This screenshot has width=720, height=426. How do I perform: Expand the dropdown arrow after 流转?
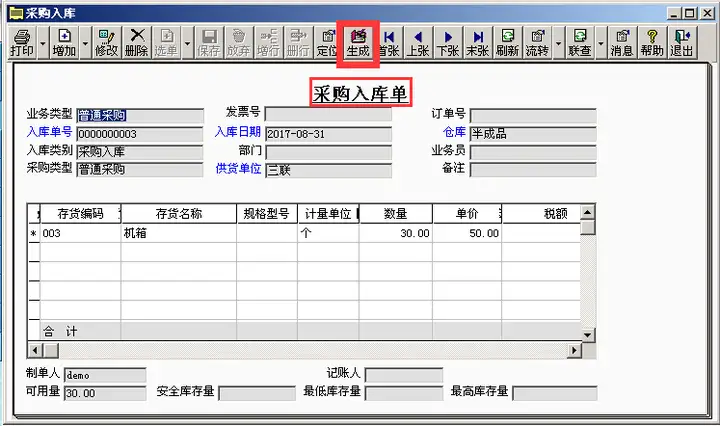558,43
